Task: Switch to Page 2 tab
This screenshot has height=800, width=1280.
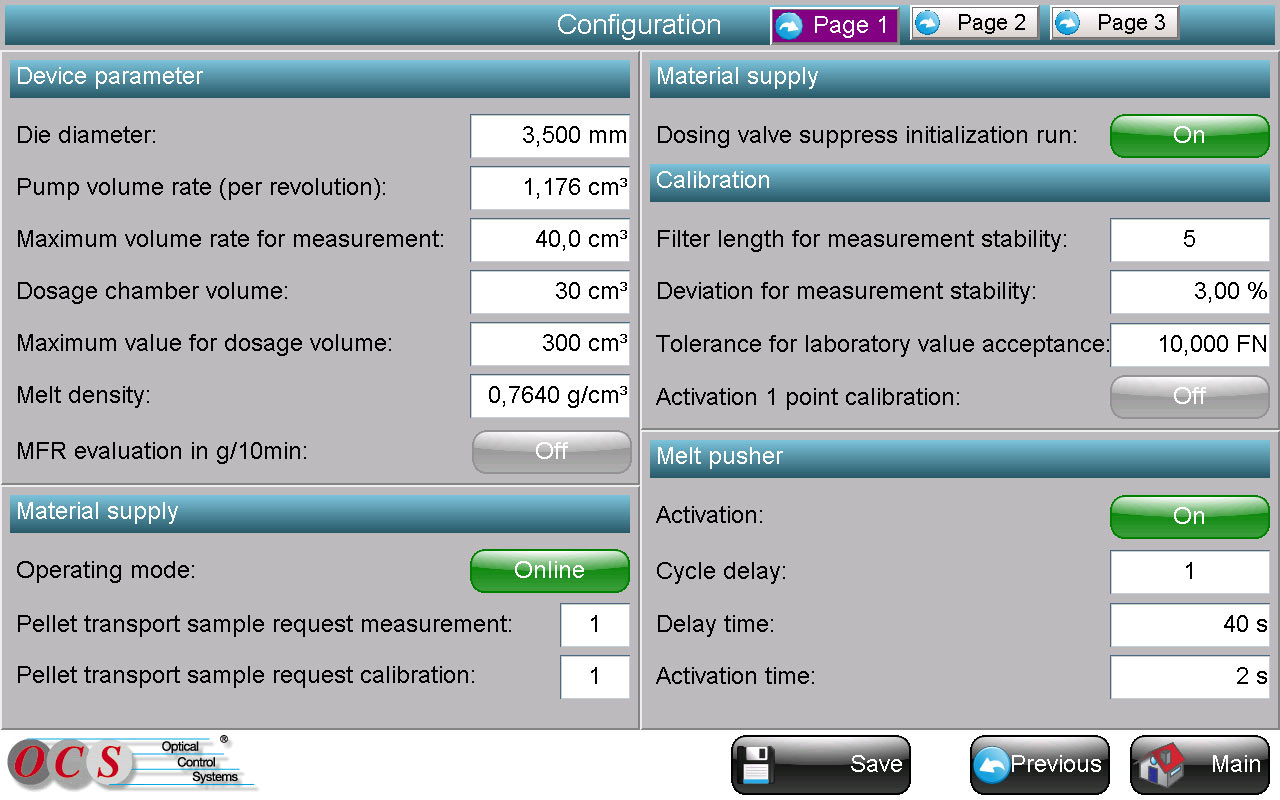Action: point(975,23)
